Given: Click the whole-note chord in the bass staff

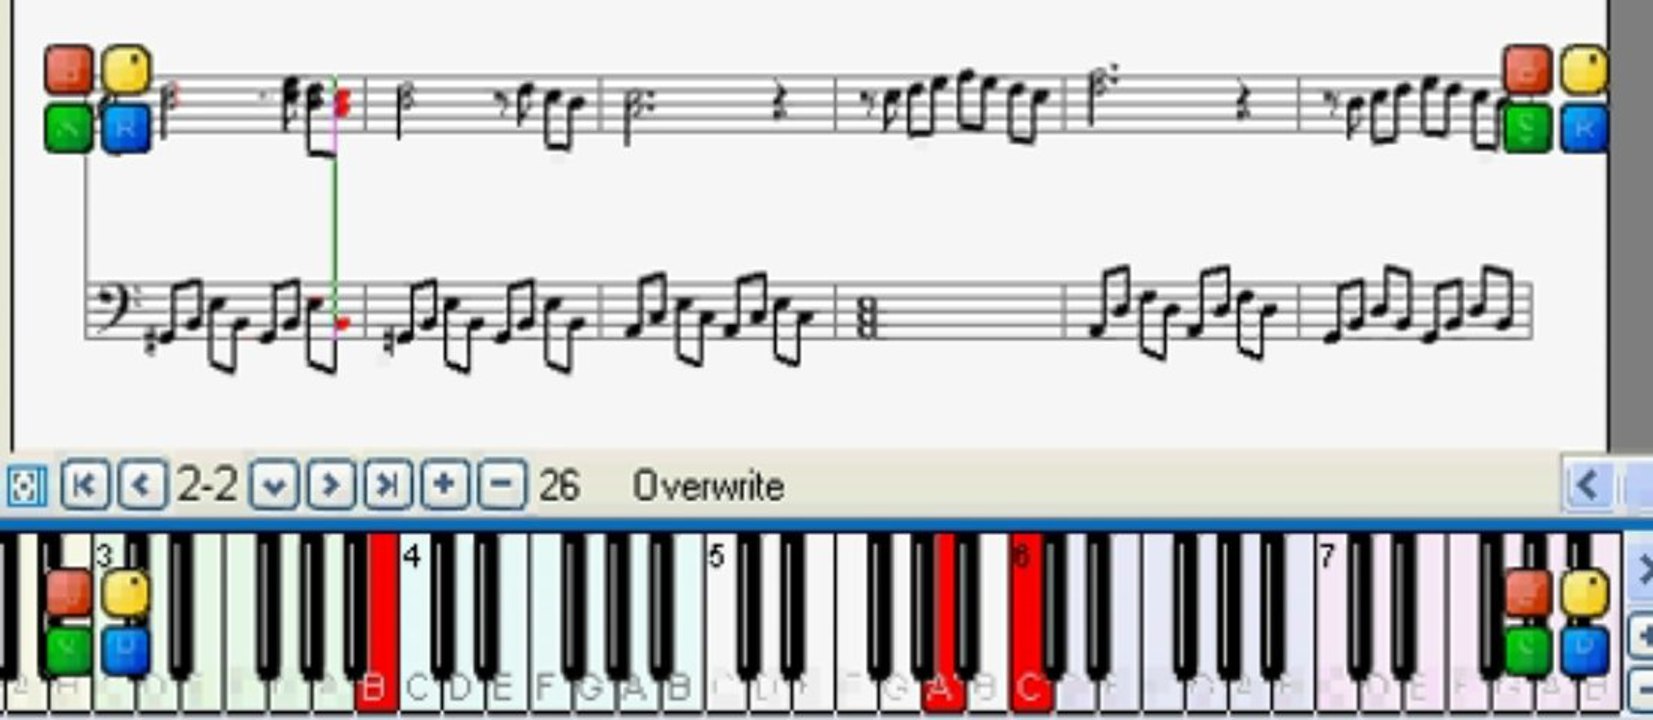Looking at the screenshot, I should point(865,320).
